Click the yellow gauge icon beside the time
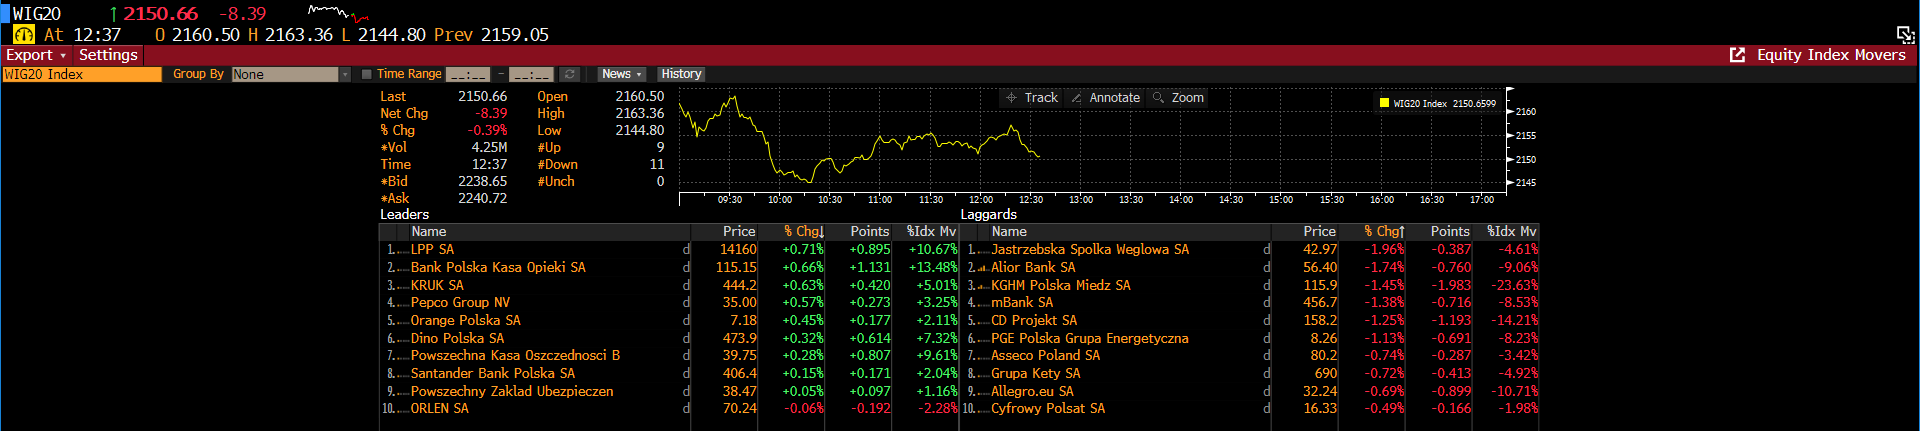Viewport: 1920px width, 431px height. pos(24,34)
